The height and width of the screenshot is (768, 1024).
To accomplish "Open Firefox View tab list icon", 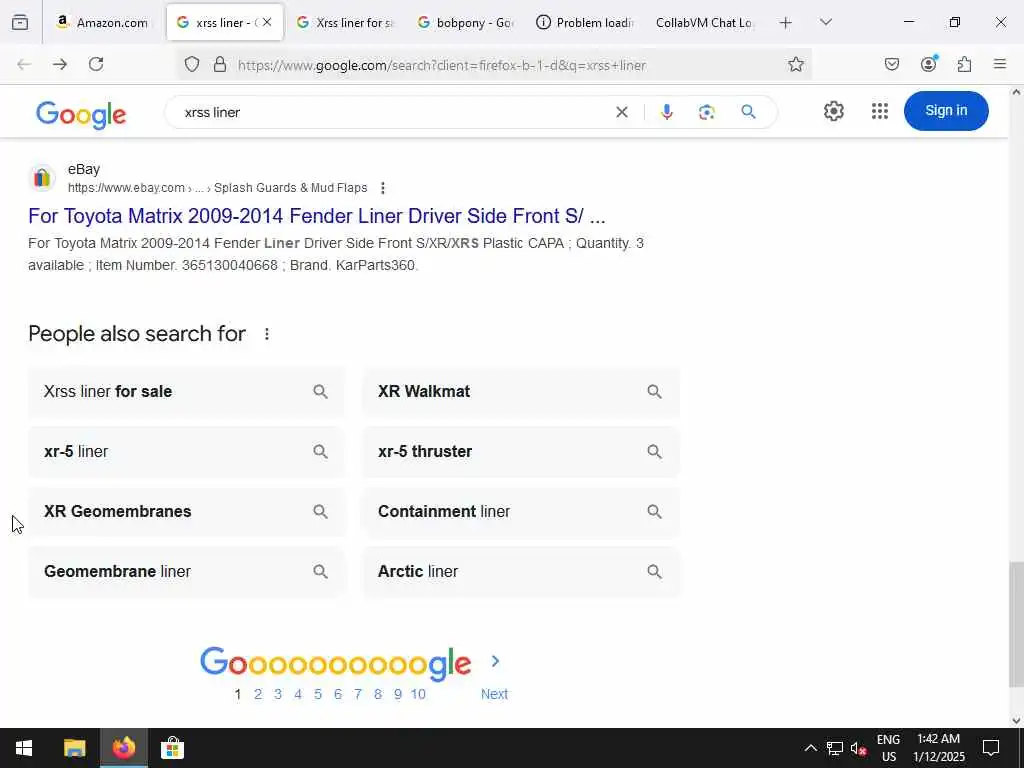I will [x=20, y=23].
